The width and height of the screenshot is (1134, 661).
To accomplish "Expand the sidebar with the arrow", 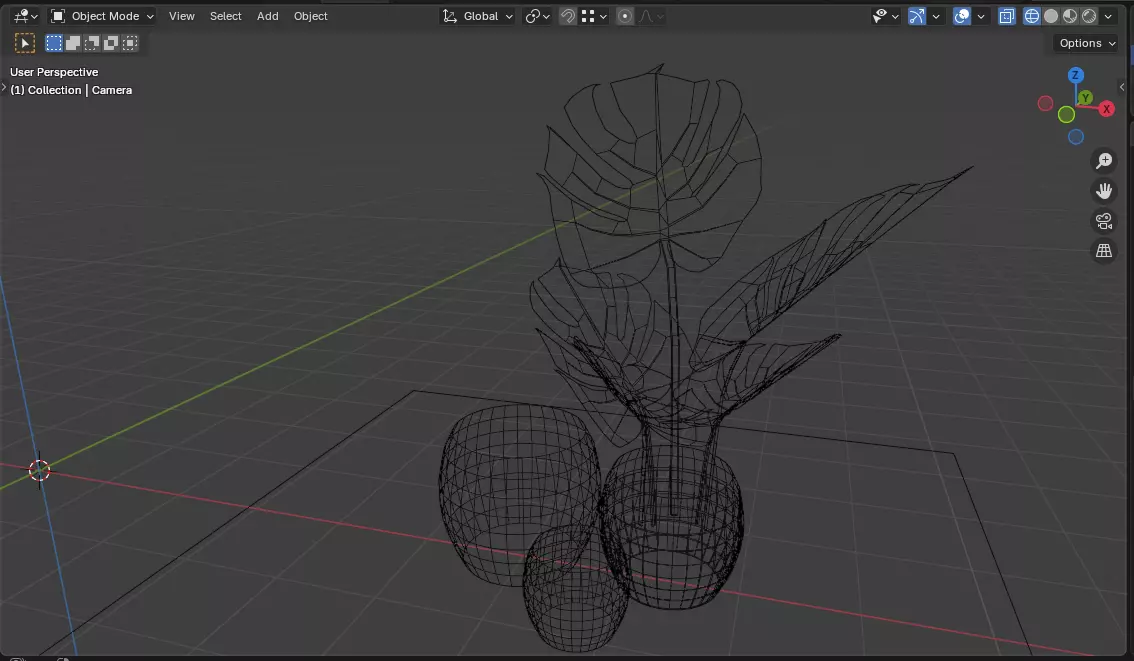I will click(x=1122, y=87).
